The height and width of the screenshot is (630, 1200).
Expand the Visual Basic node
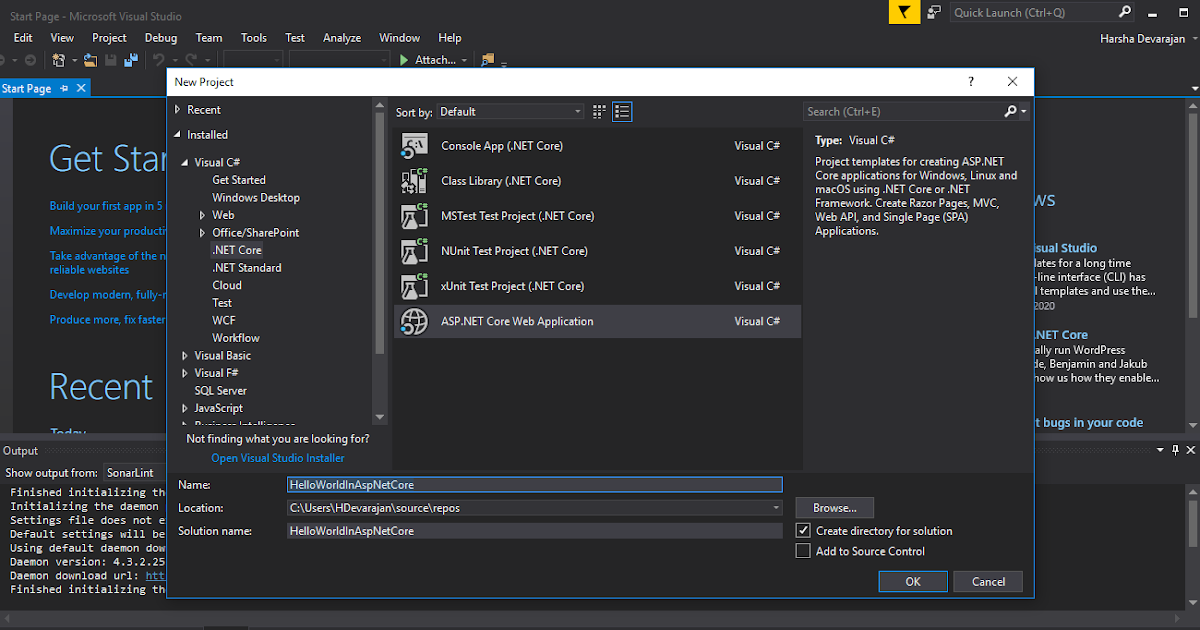[x=184, y=355]
